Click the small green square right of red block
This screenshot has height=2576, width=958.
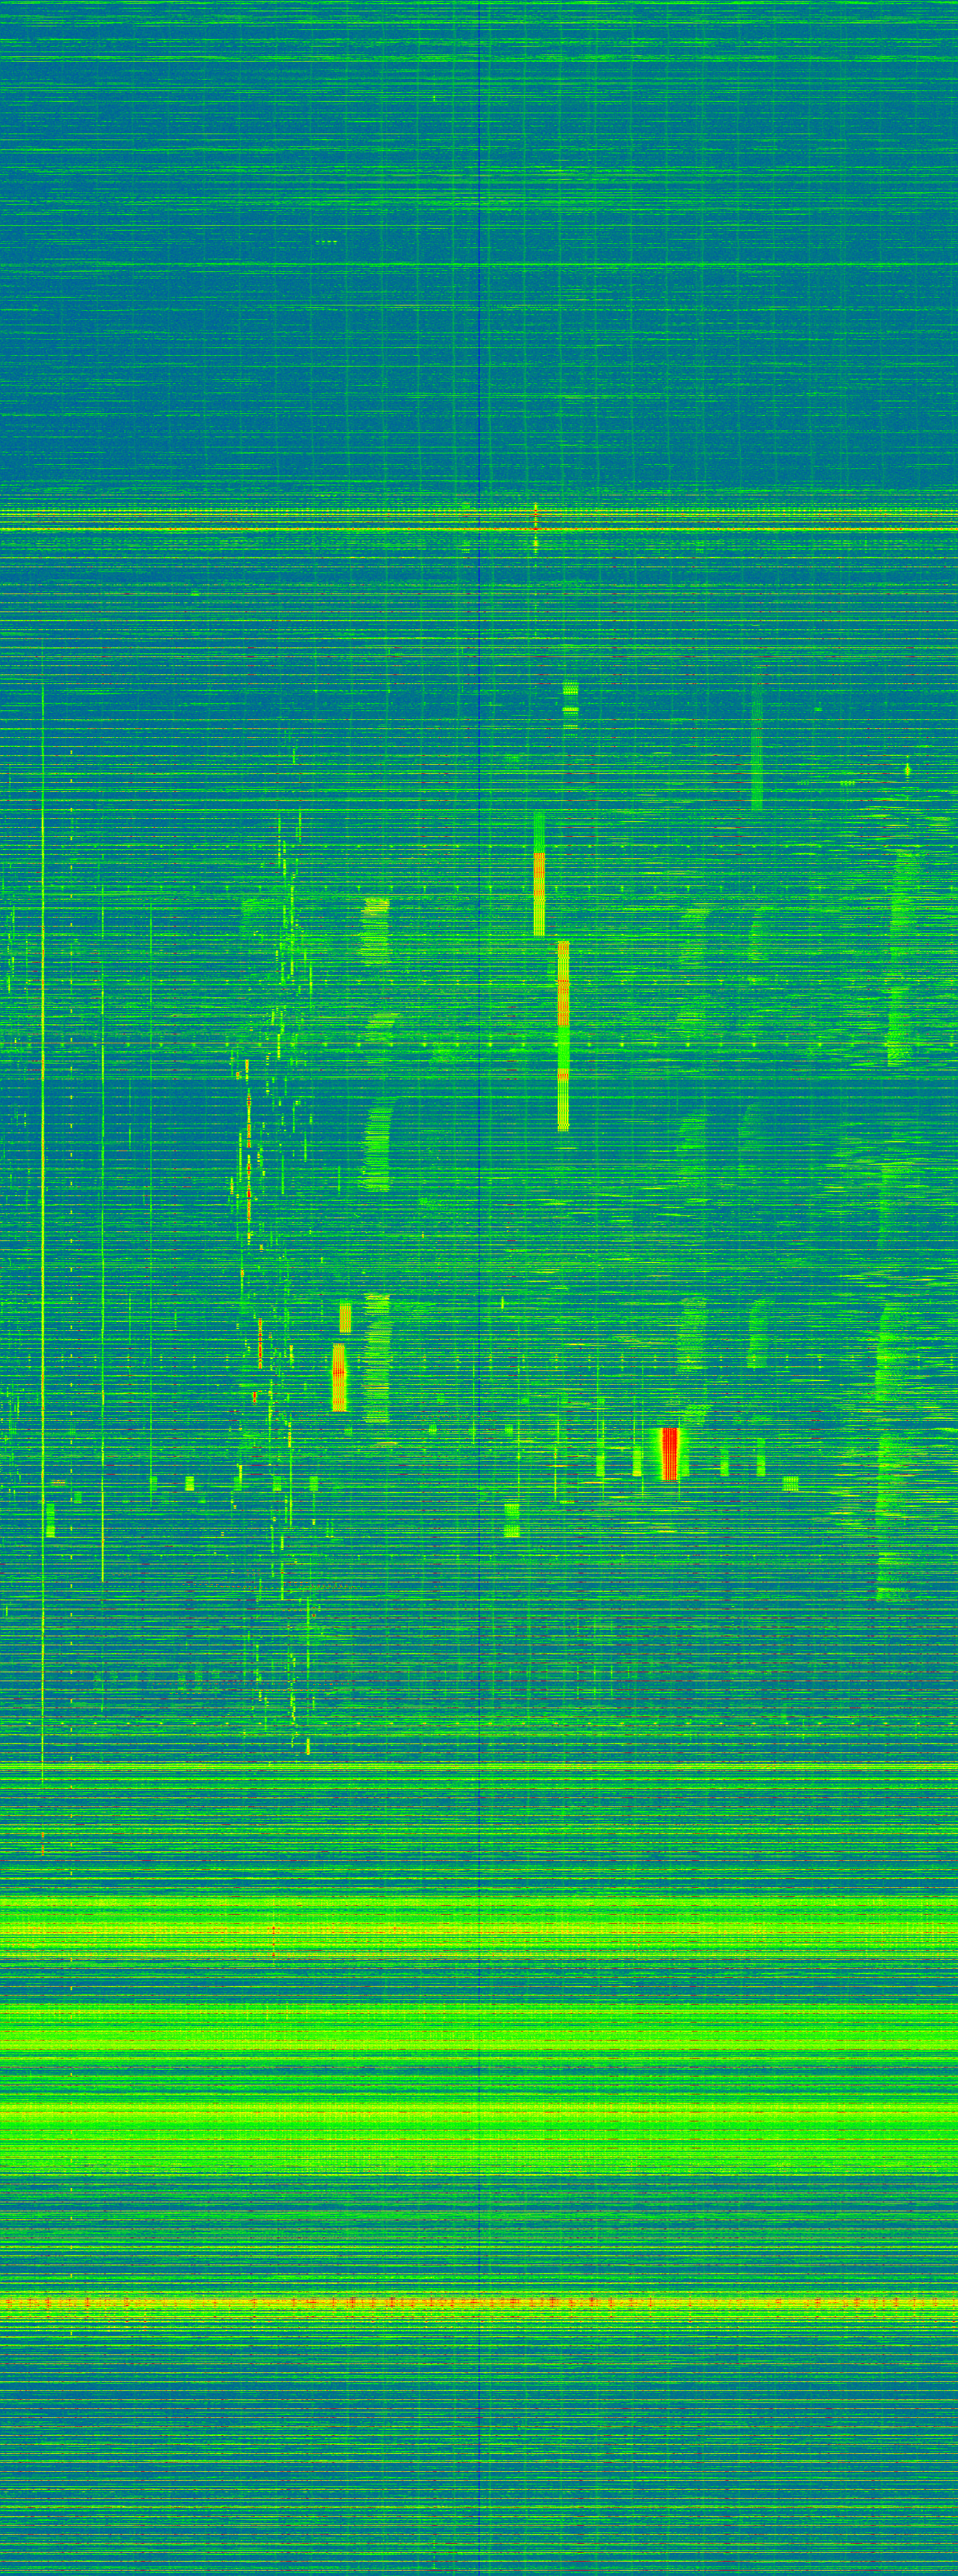click(x=790, y=1483)
